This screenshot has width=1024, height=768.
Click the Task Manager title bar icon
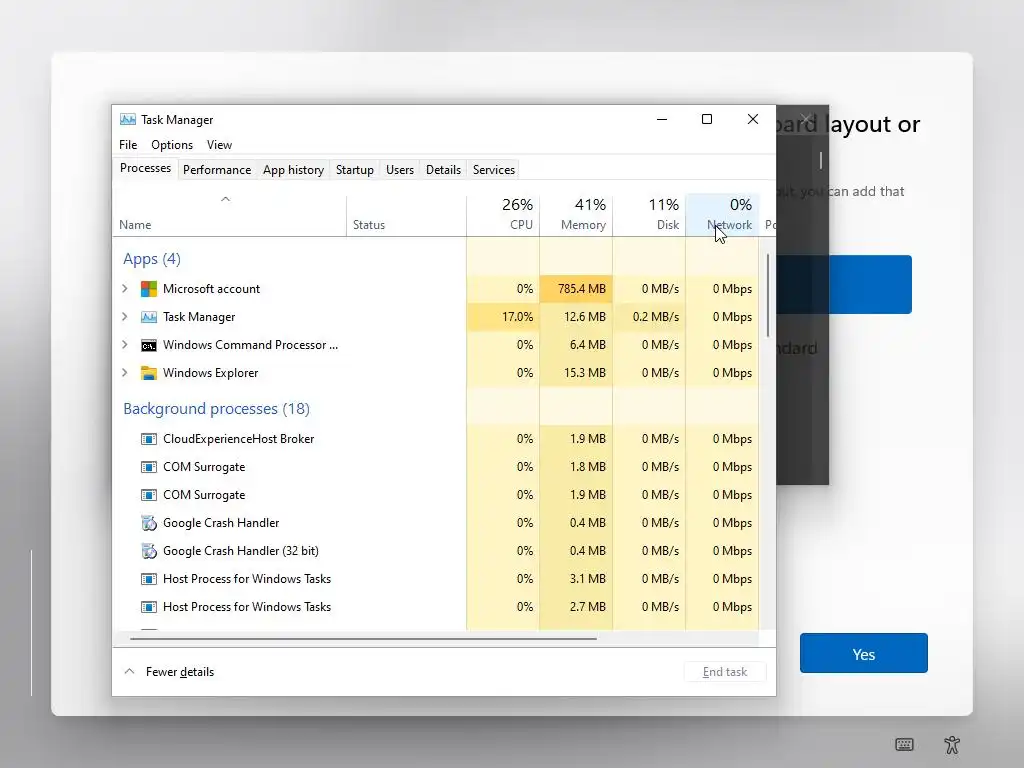(128, 120)
